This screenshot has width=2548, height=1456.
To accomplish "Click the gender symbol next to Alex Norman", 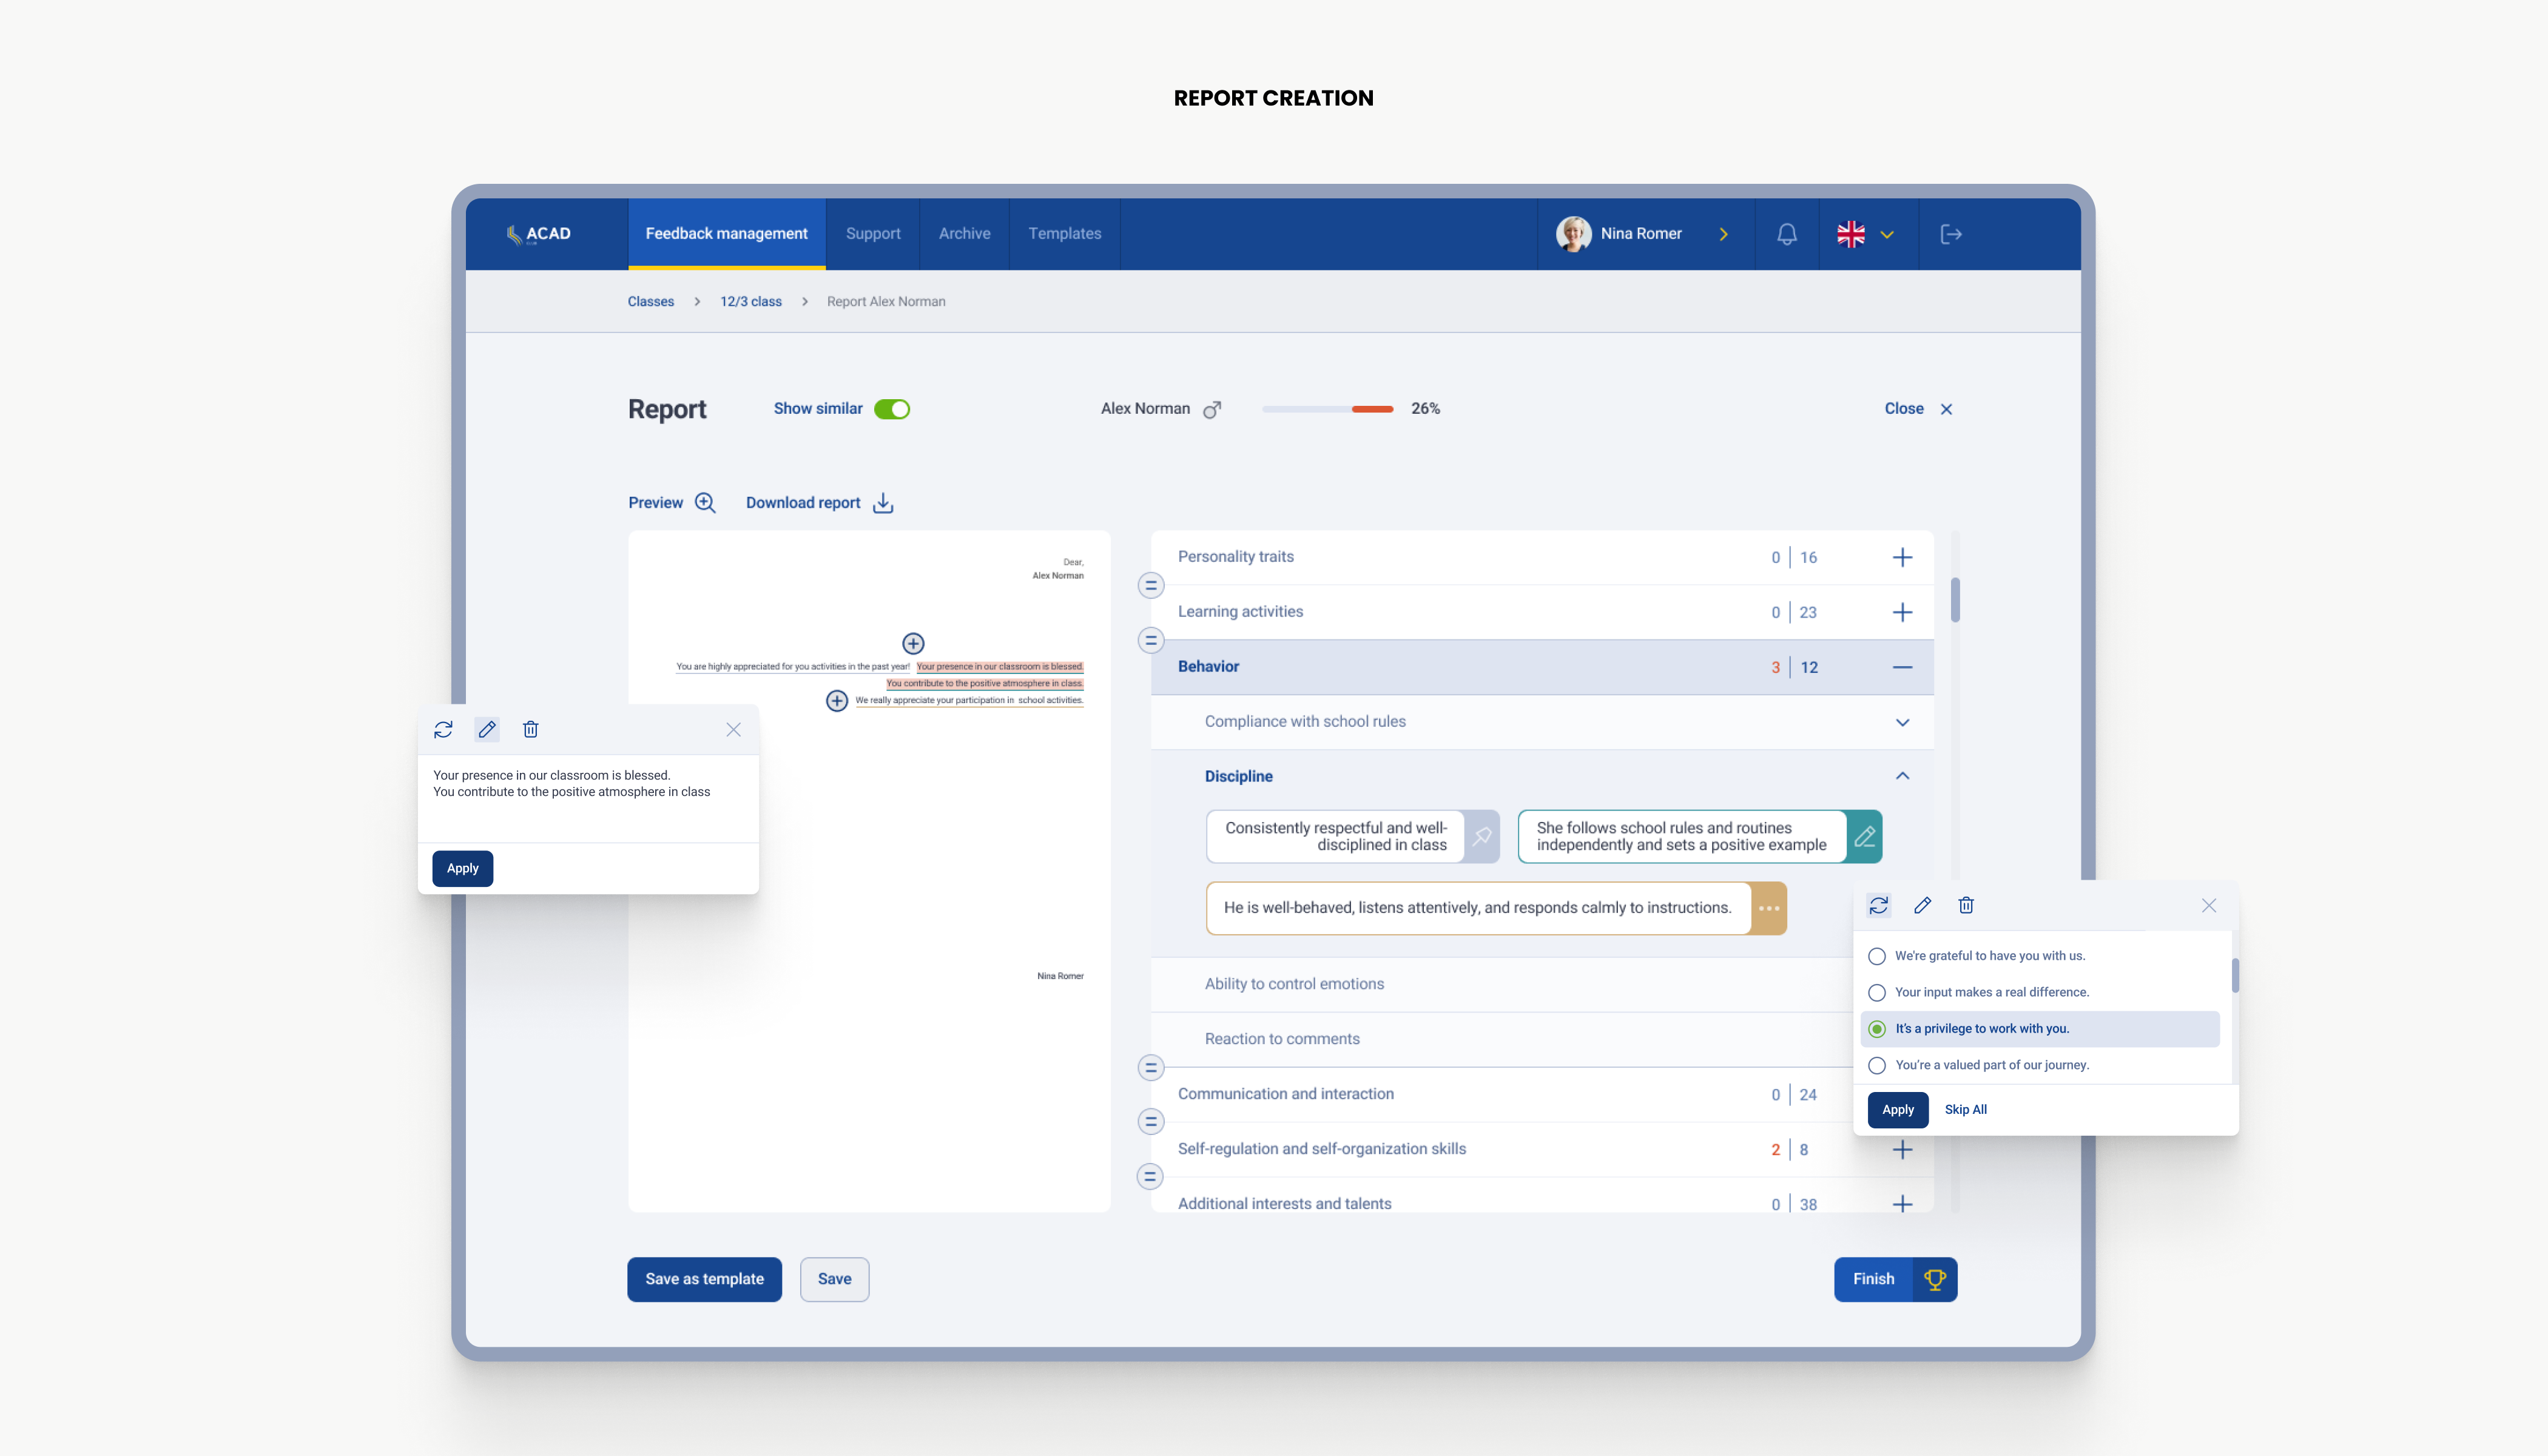I will point(1212,410).
